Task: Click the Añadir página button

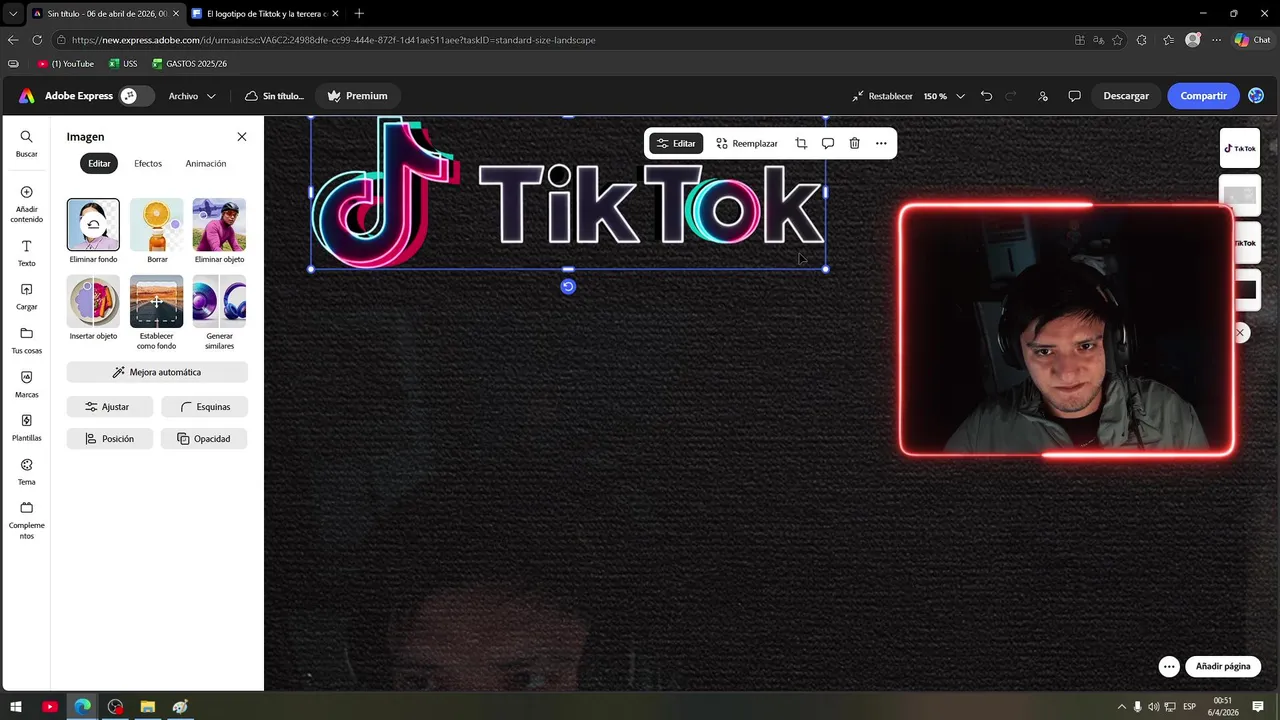Action: [x=1223, y=666]
